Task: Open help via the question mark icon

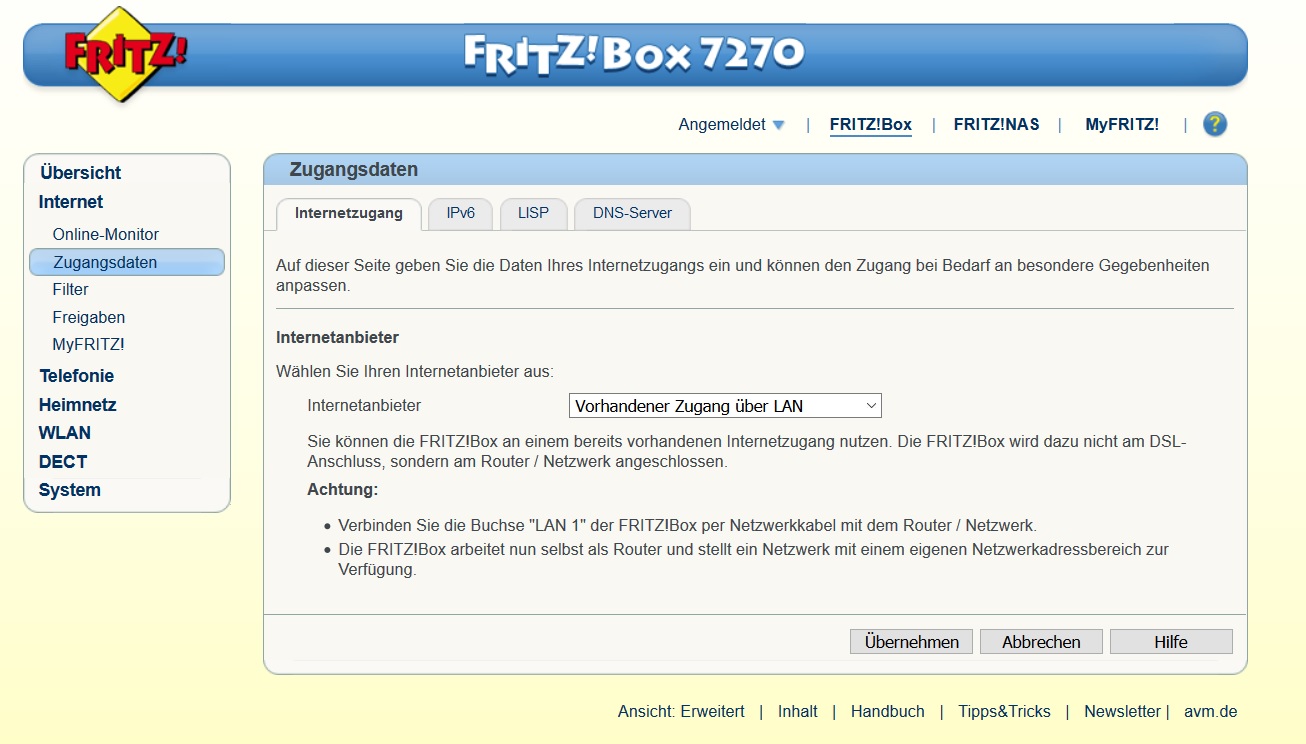Action: pos(1215,124)
